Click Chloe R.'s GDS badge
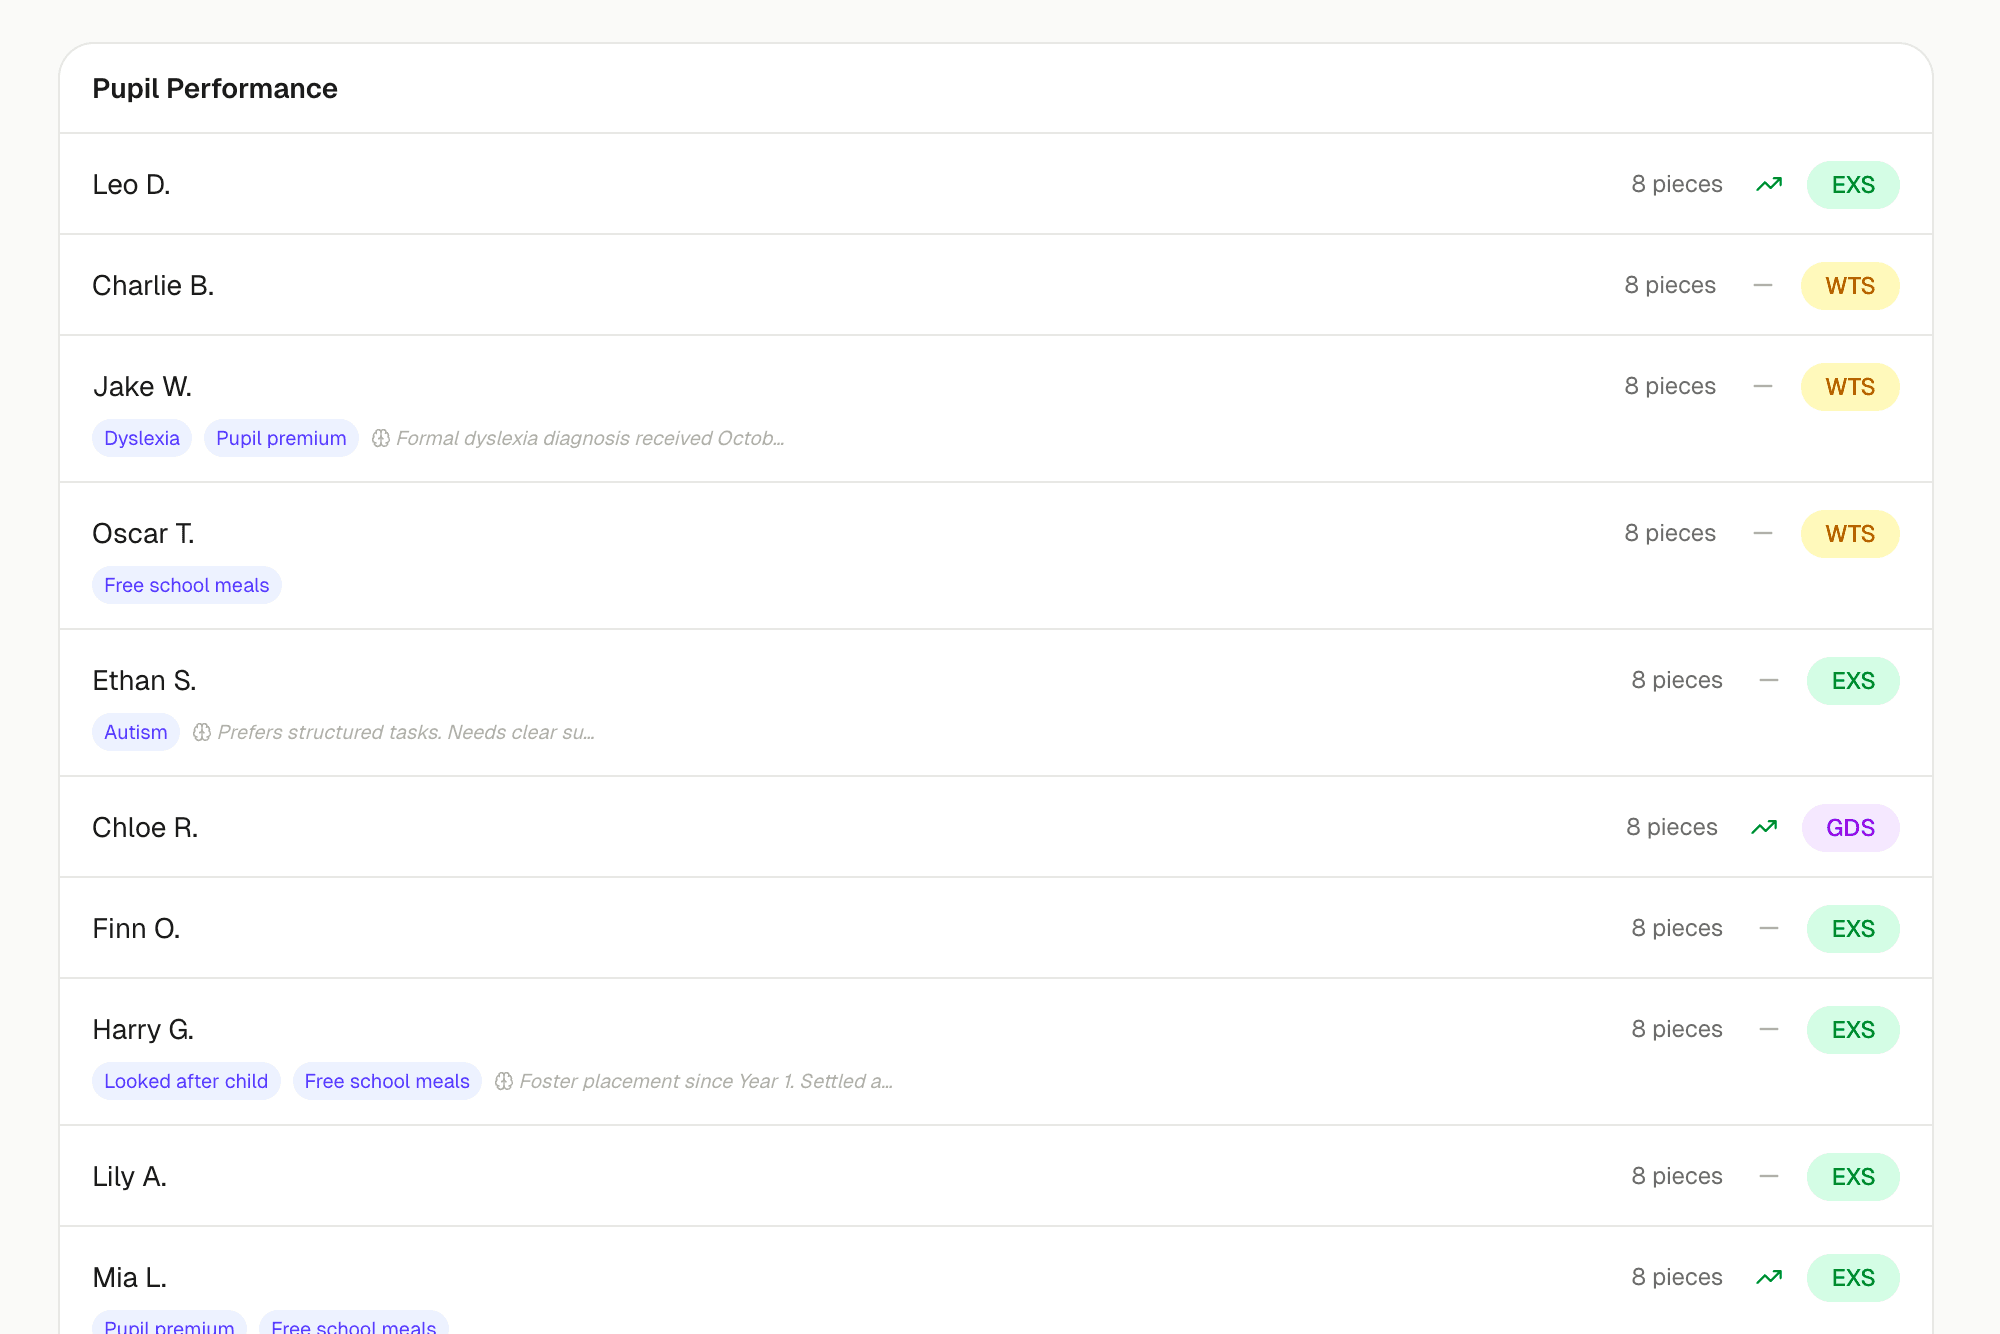The image size is (2000, 1334). click(1850, 827)
